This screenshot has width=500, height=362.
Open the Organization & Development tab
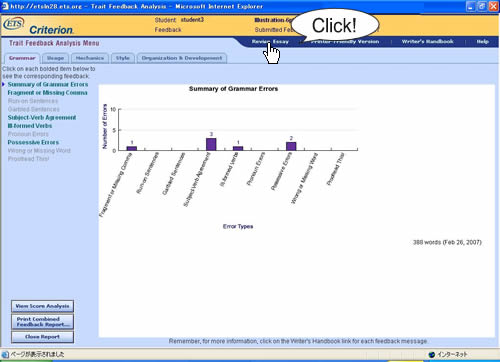click(182, 58)
